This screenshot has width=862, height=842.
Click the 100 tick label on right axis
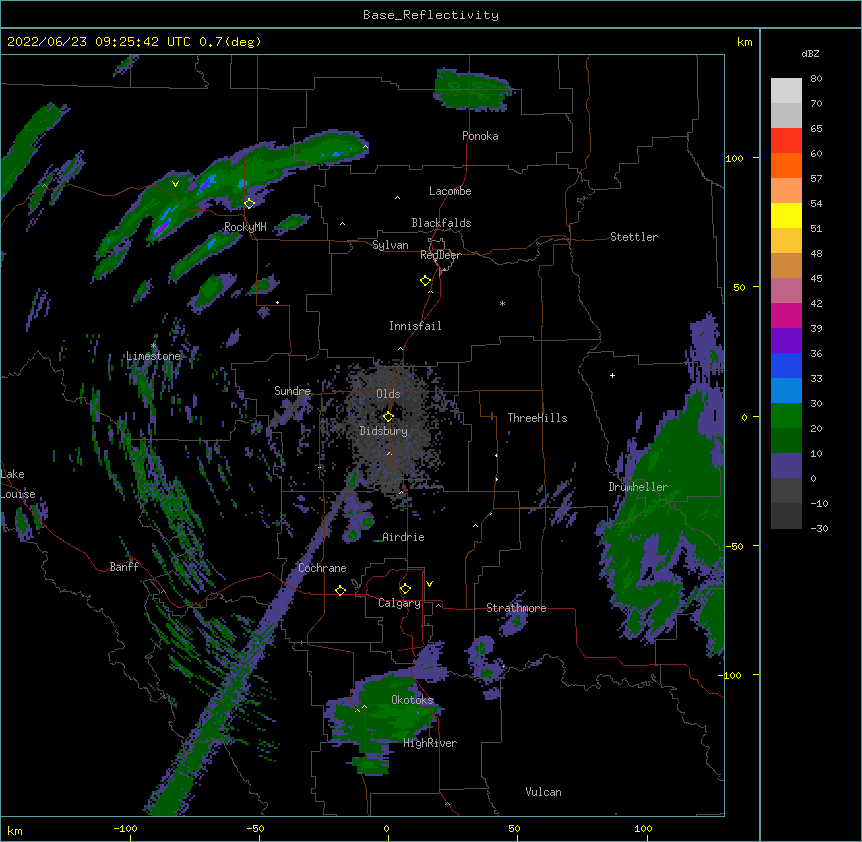(x=734, y=158)
